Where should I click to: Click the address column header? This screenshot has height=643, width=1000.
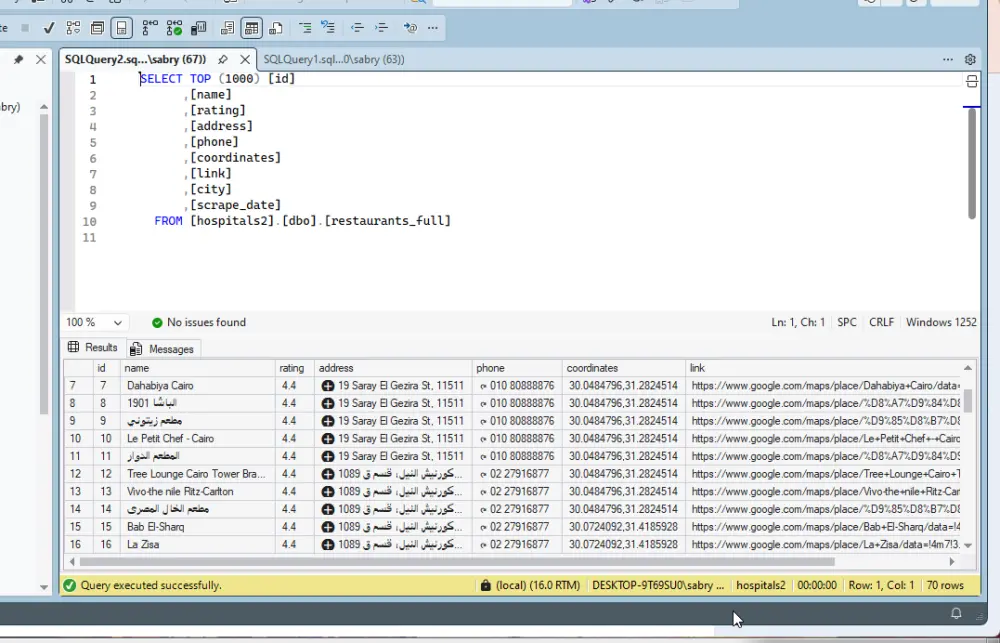[393, 368]
